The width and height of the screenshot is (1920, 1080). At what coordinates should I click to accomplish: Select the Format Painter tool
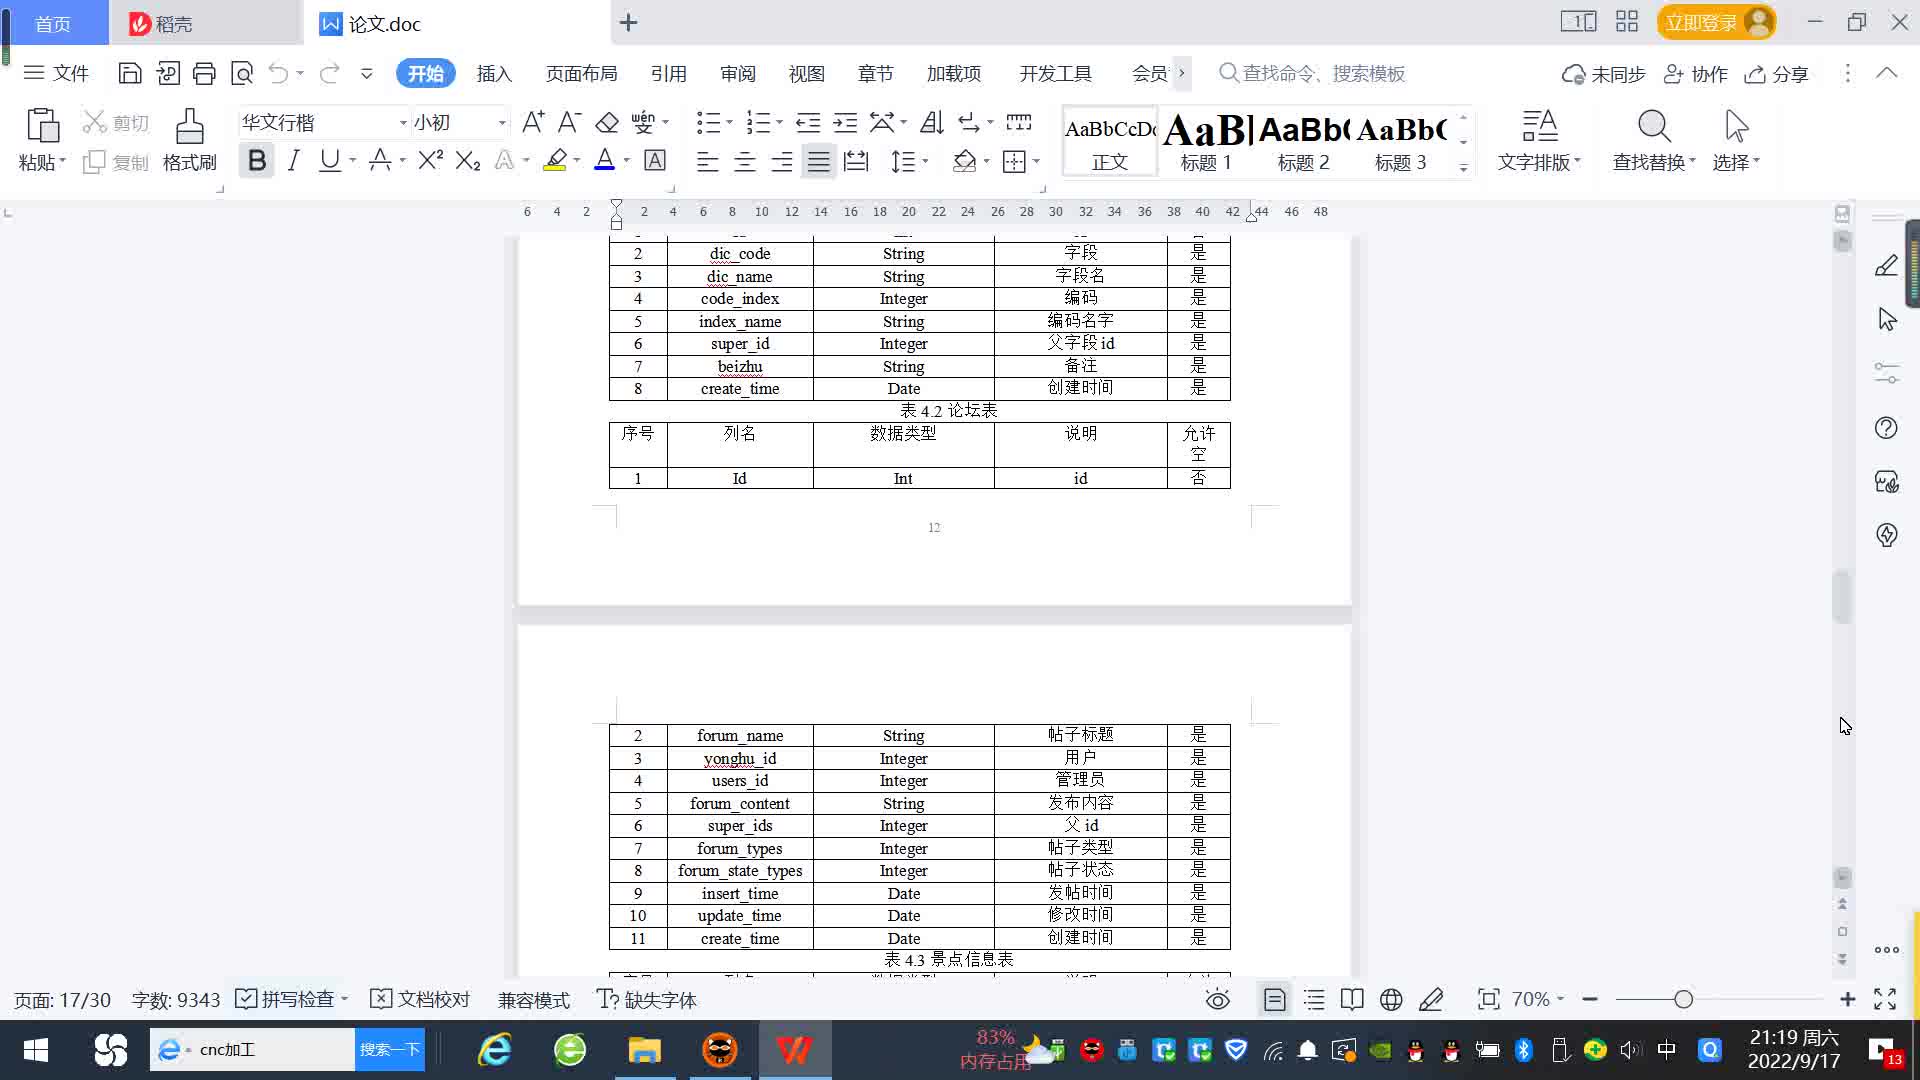pos(190,139)
